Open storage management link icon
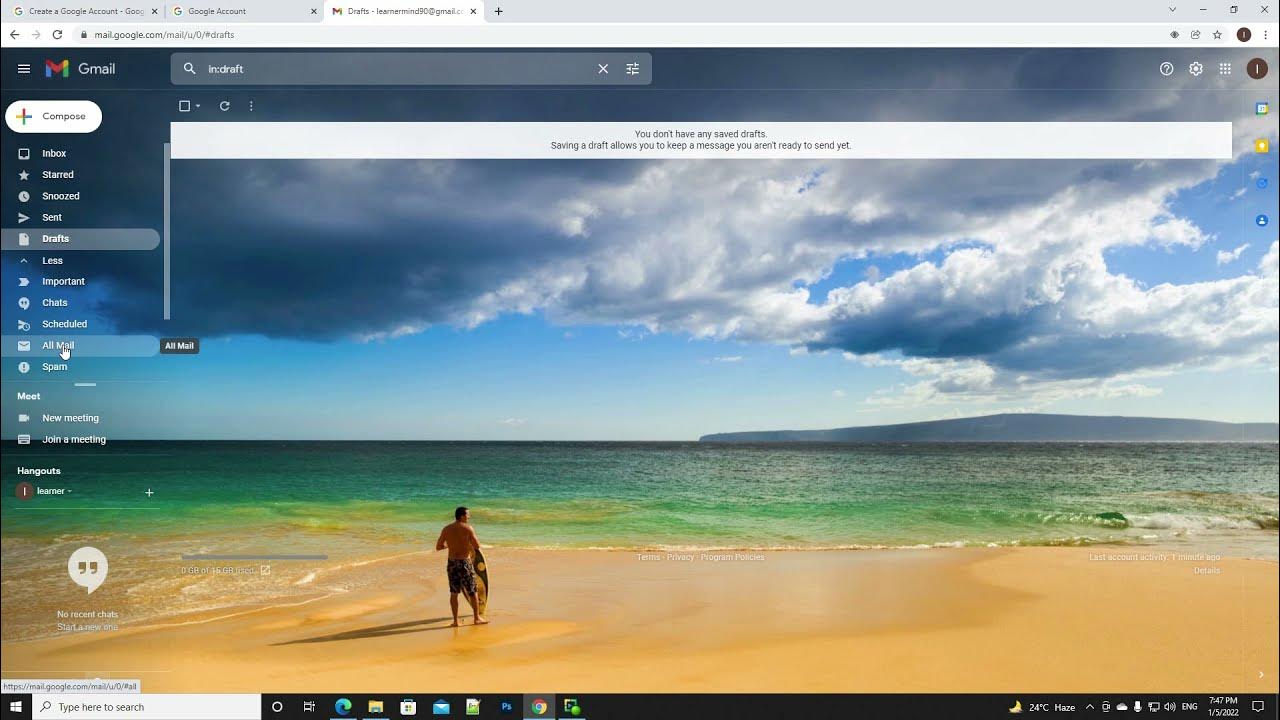Screen dimensions: 1280x720 tap(265, 570)
